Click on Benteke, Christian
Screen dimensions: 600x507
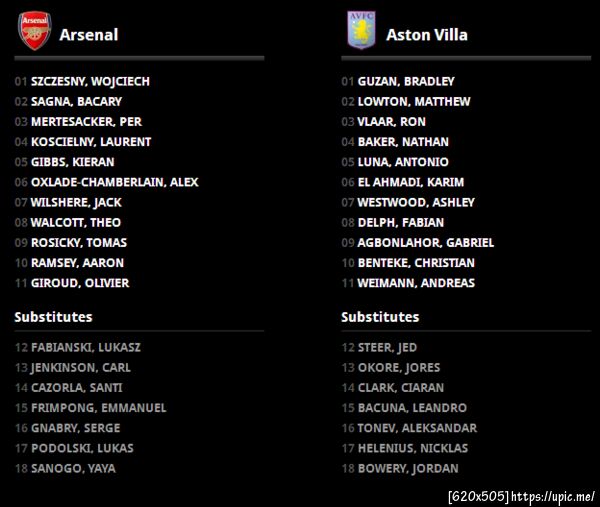pos(416,263)
